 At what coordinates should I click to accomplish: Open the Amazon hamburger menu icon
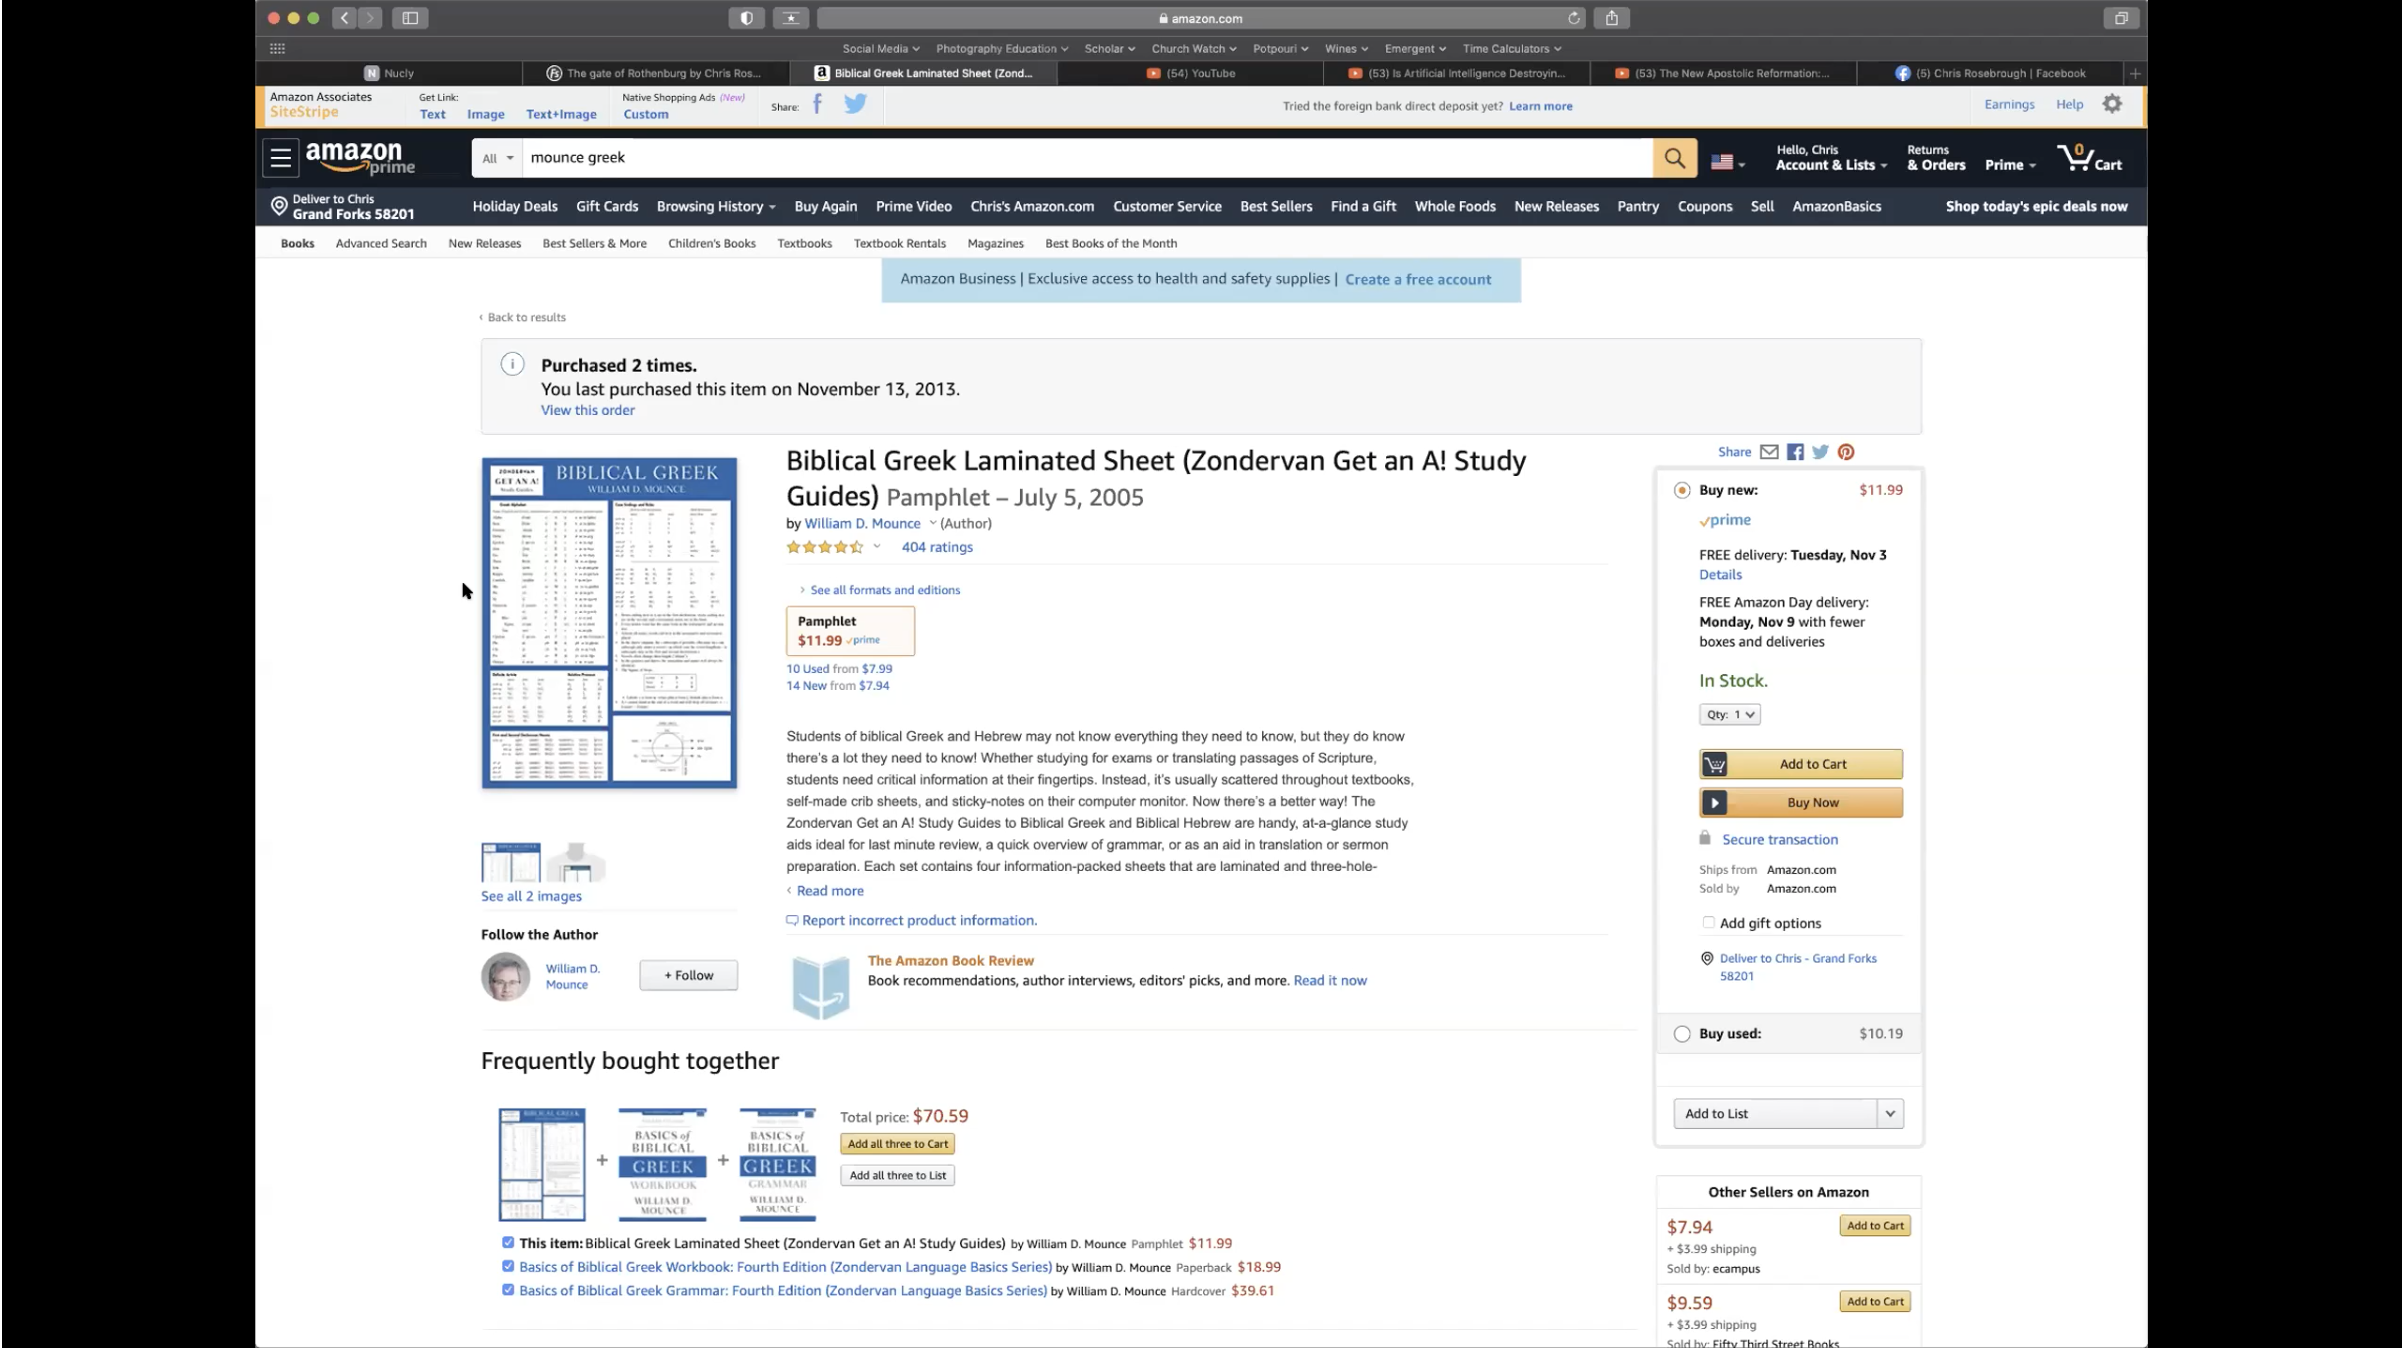point(280,158)
